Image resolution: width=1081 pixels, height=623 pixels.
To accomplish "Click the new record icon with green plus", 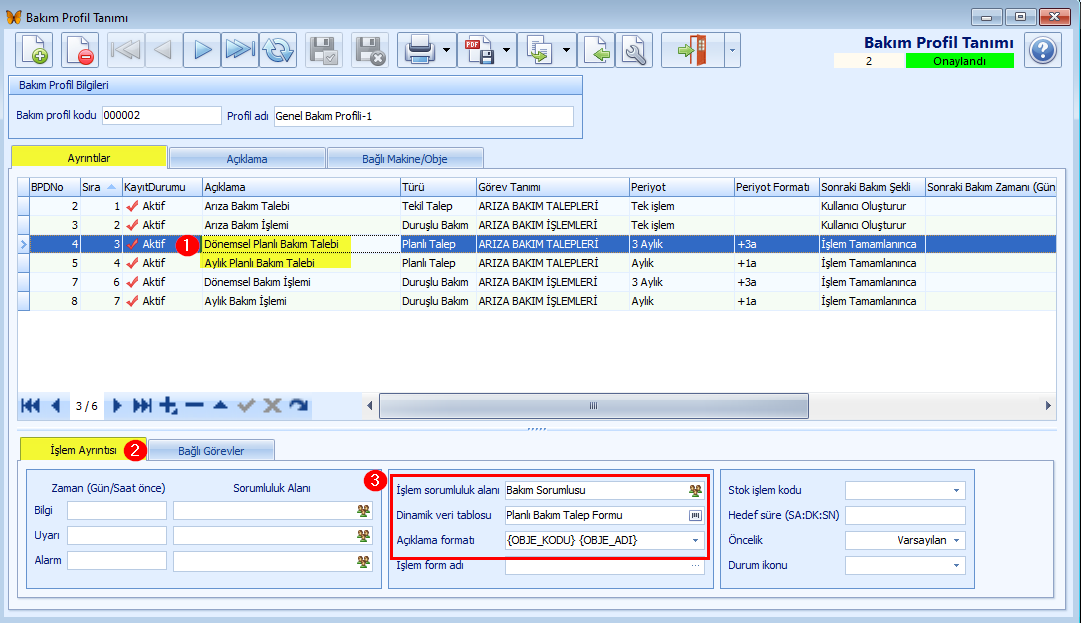I will click(x=34, y=50).
